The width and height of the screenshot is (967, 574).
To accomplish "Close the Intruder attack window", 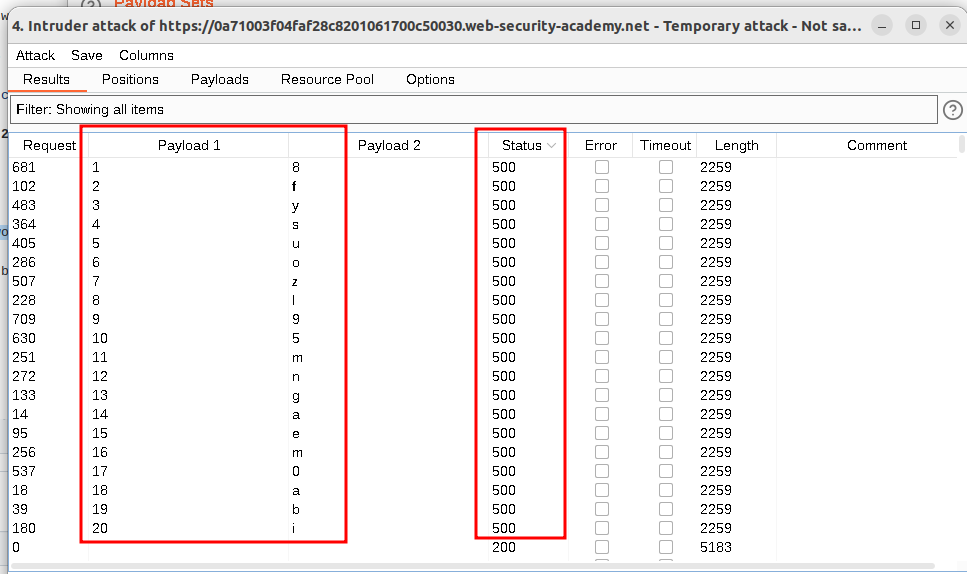I will click(950, 25).
